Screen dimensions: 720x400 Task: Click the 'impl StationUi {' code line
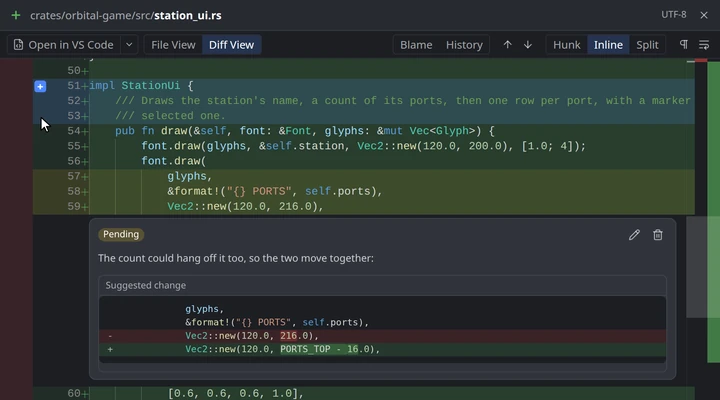click(141, 86)
